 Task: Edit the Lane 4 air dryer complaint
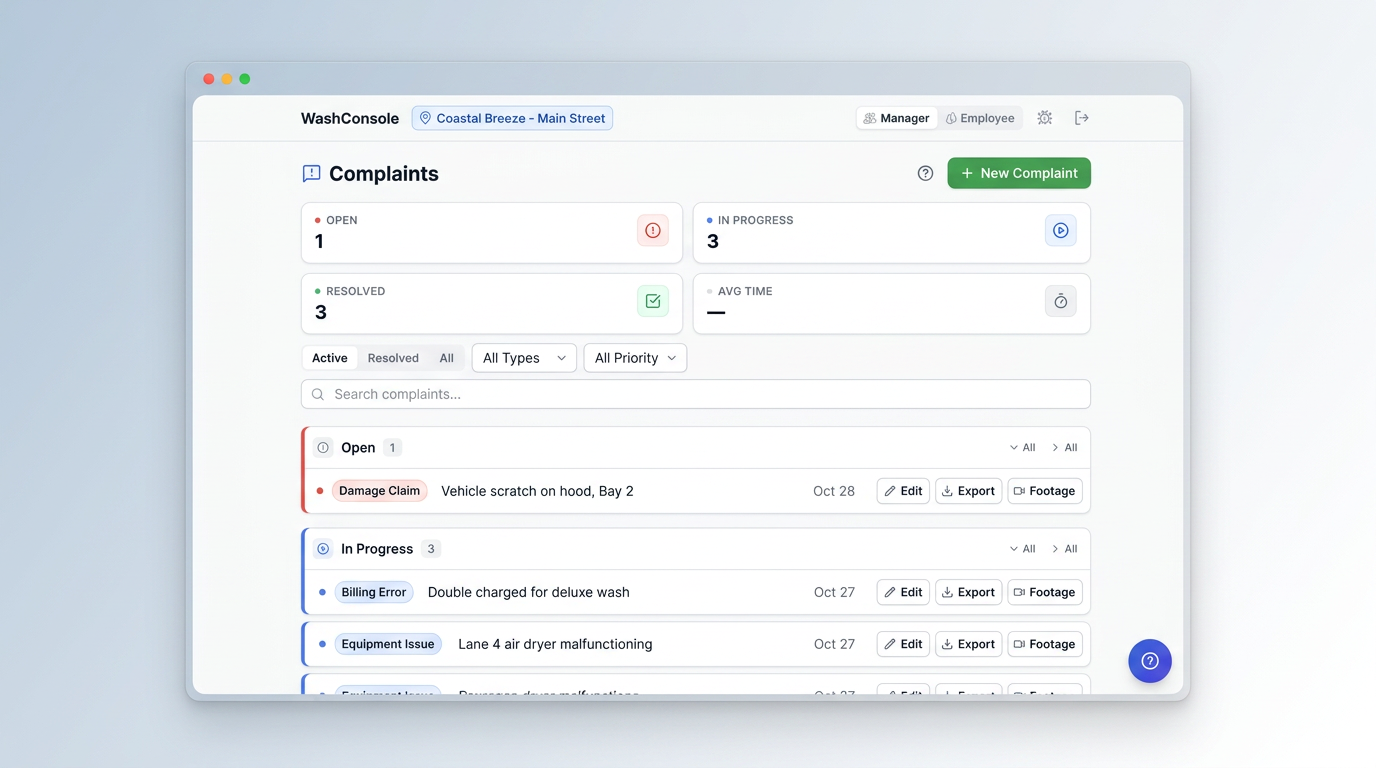[903, 644]
